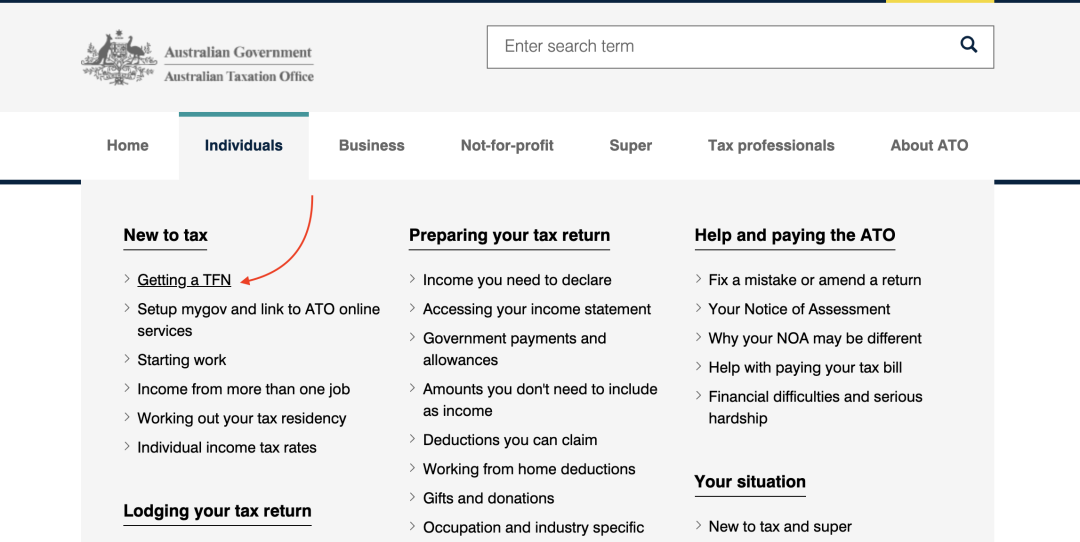Image resolution: width=1080 pixels, height=542 pixels.
Task: Click the chevron beside Your Notice of Assessment
Action: click(x=698, y=309)
